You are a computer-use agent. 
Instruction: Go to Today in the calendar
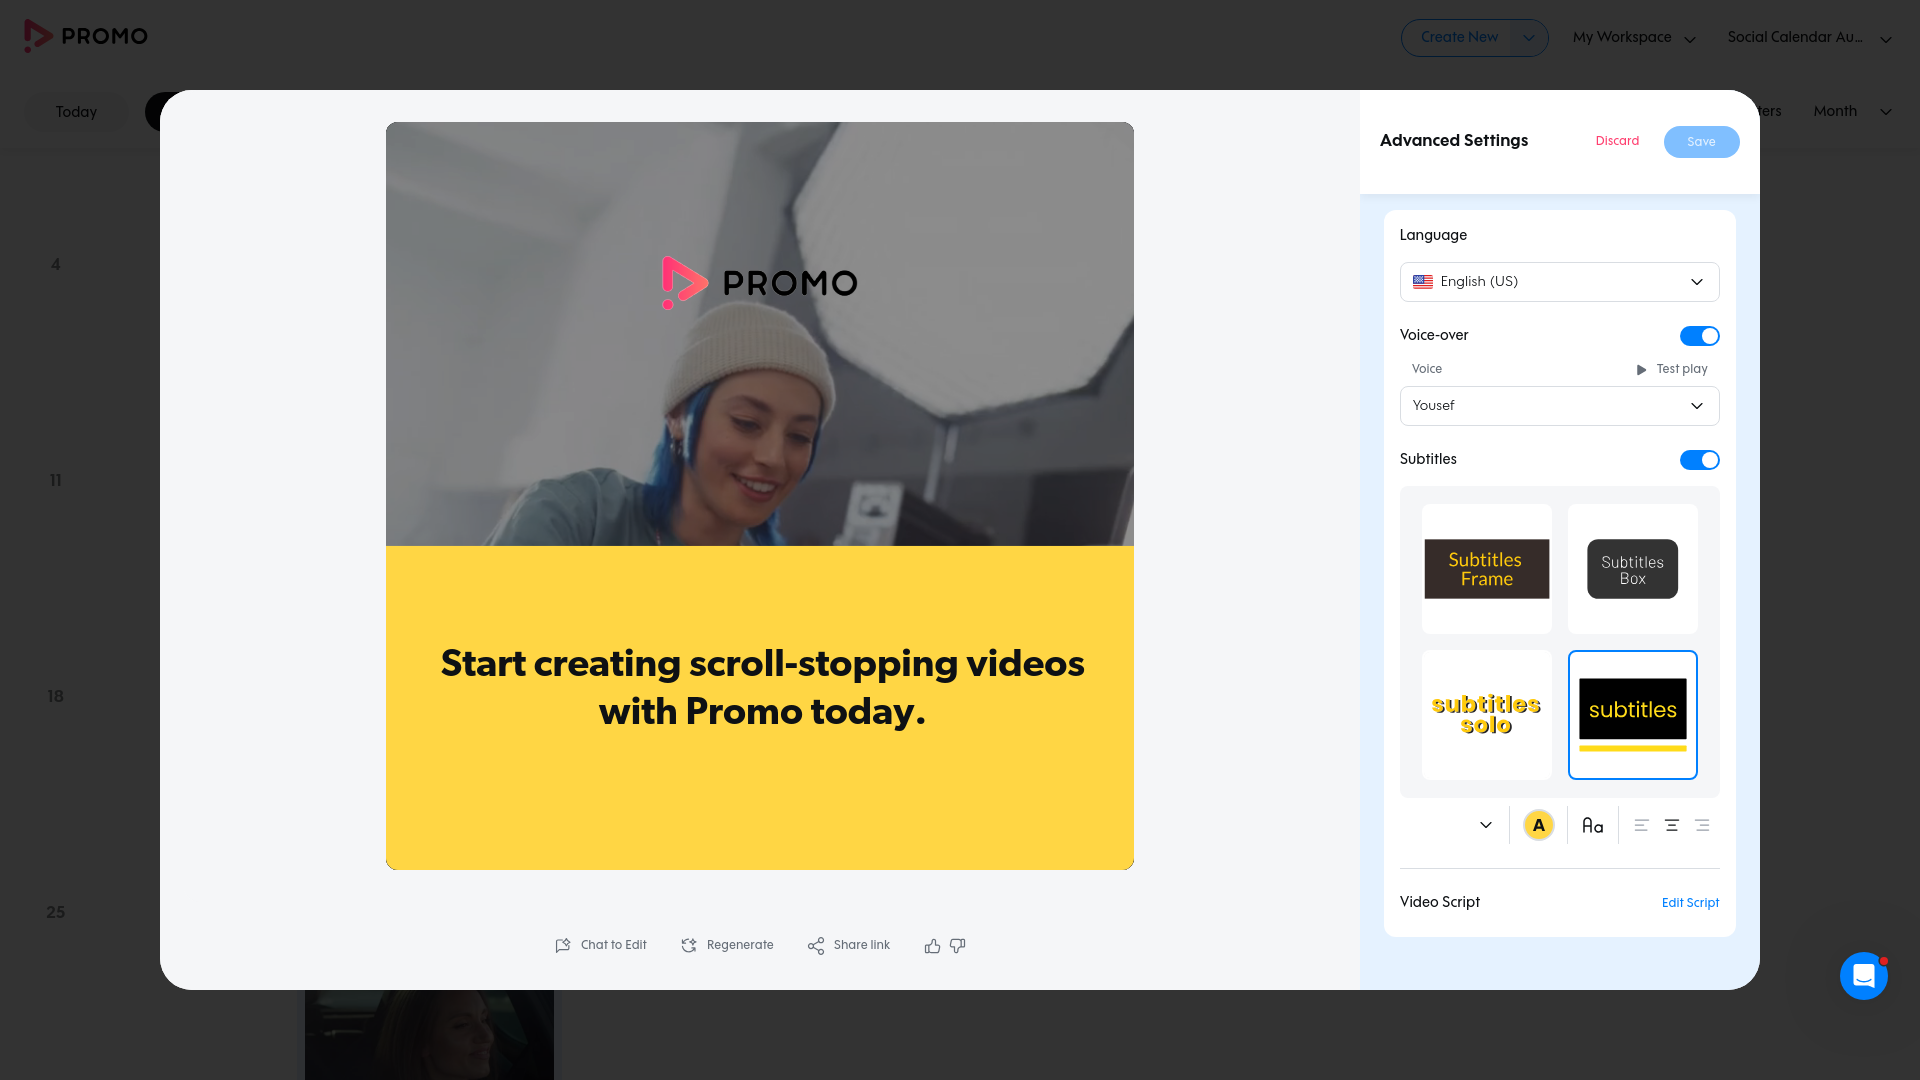click(x=76, y=112)
